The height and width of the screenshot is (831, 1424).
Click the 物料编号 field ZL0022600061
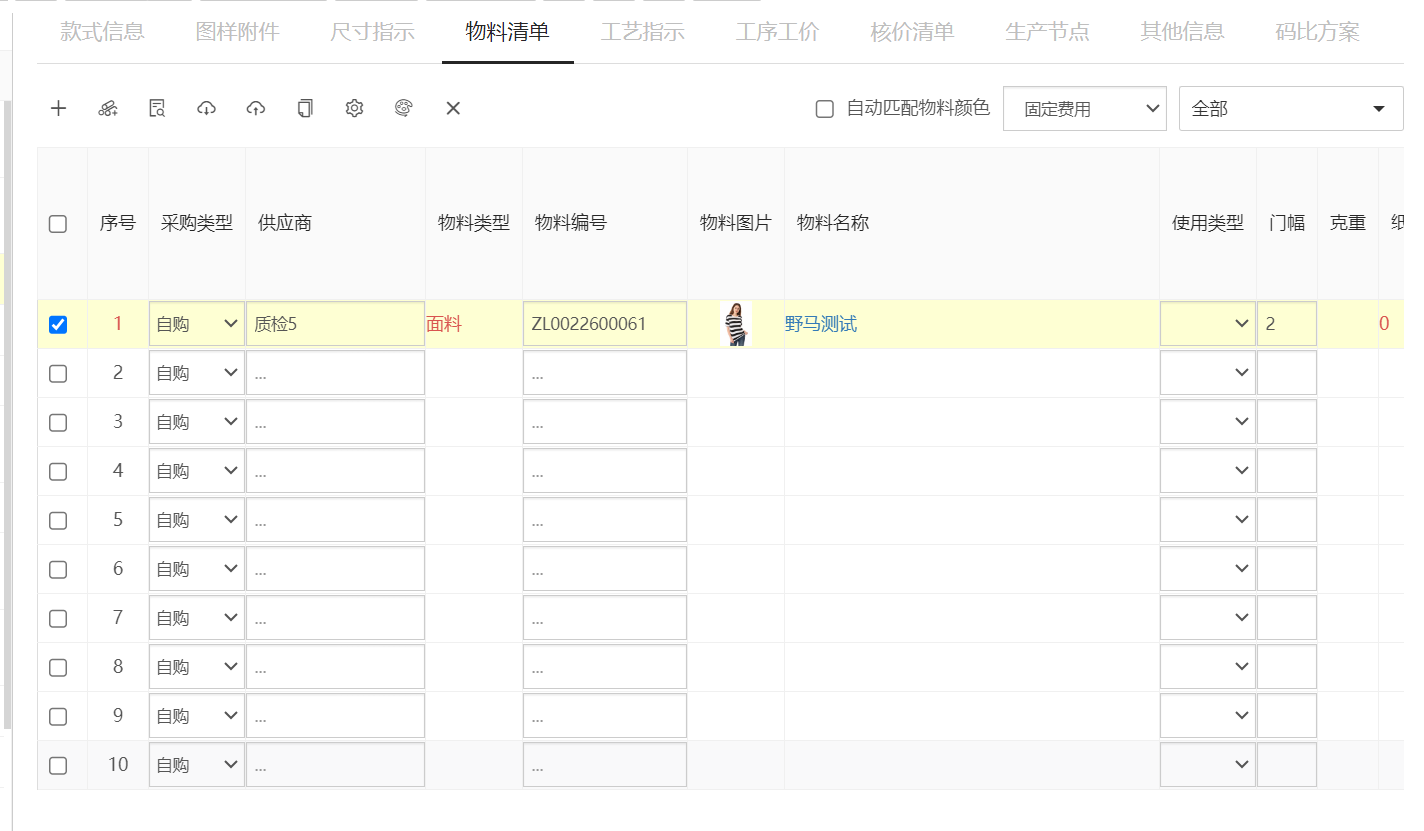(604, 324)
